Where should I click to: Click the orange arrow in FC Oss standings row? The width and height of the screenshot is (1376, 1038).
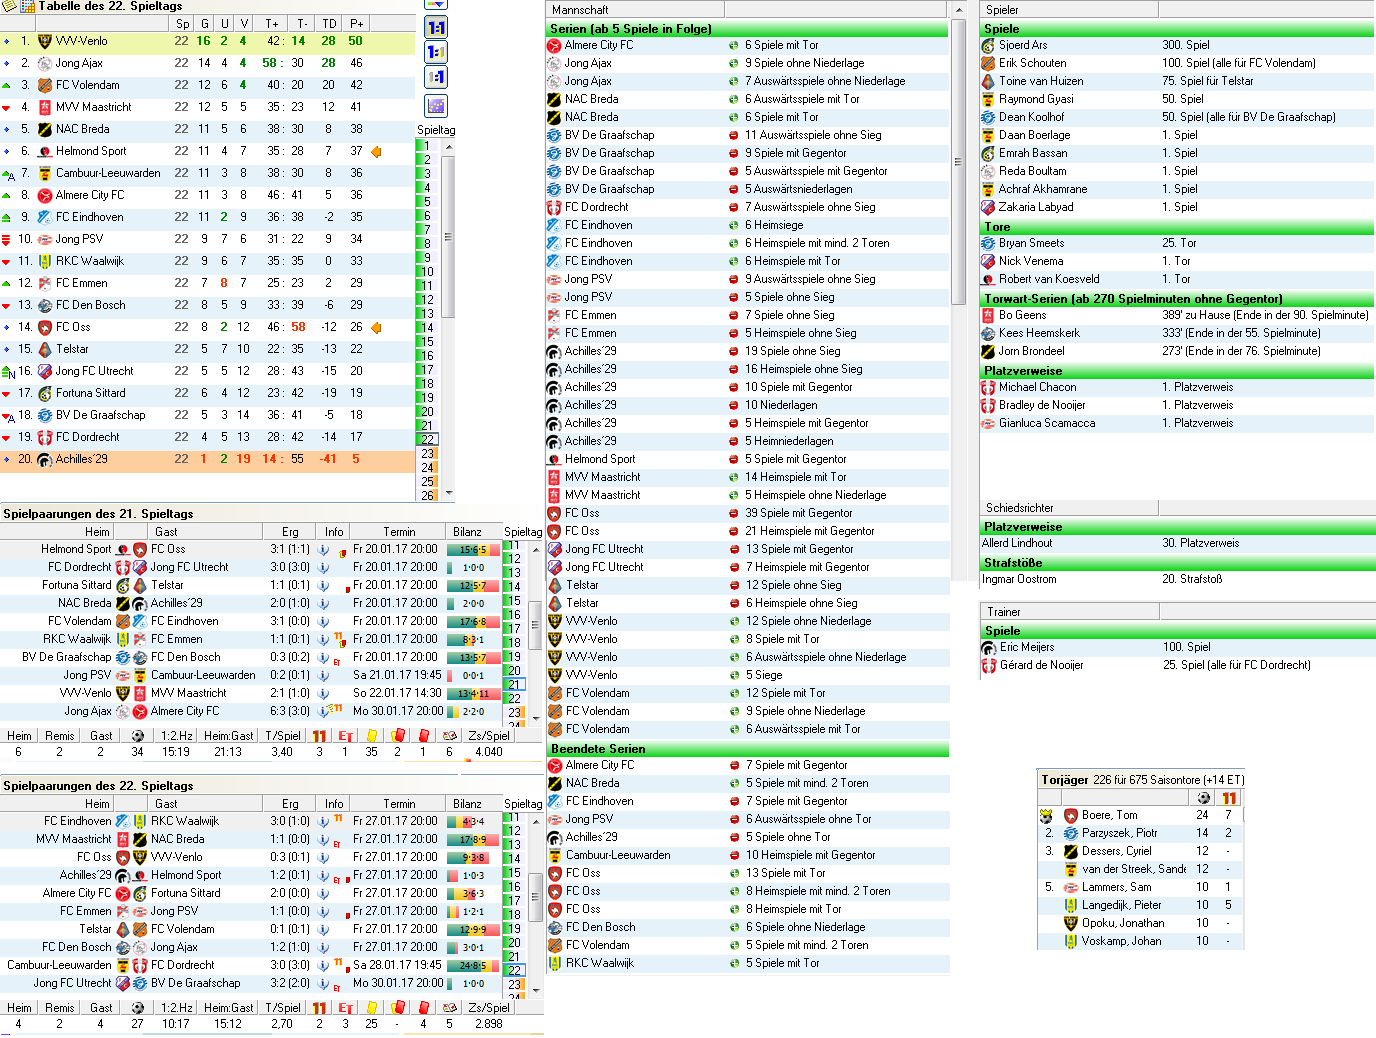[377, 328]
